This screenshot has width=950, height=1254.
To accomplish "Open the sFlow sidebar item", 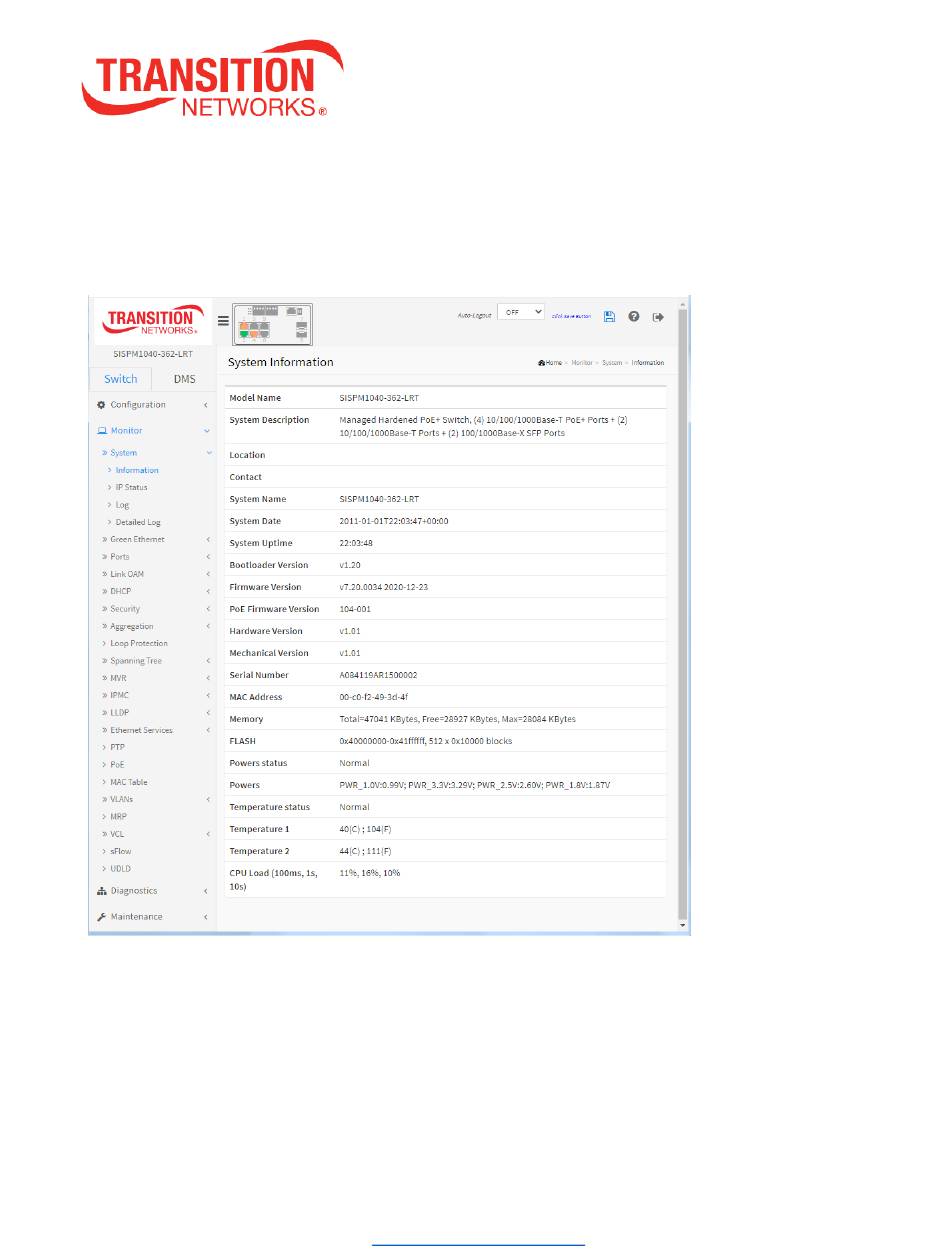I will [120, 851].
